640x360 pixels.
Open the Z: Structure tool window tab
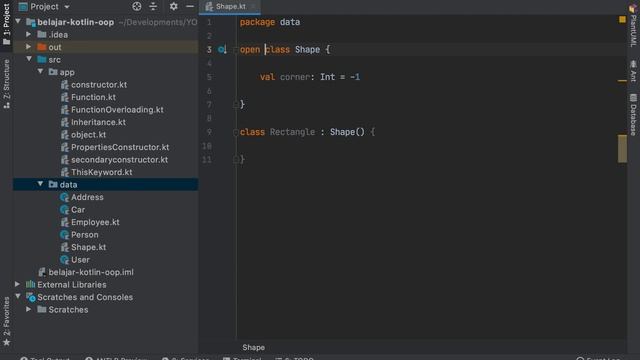6,84
